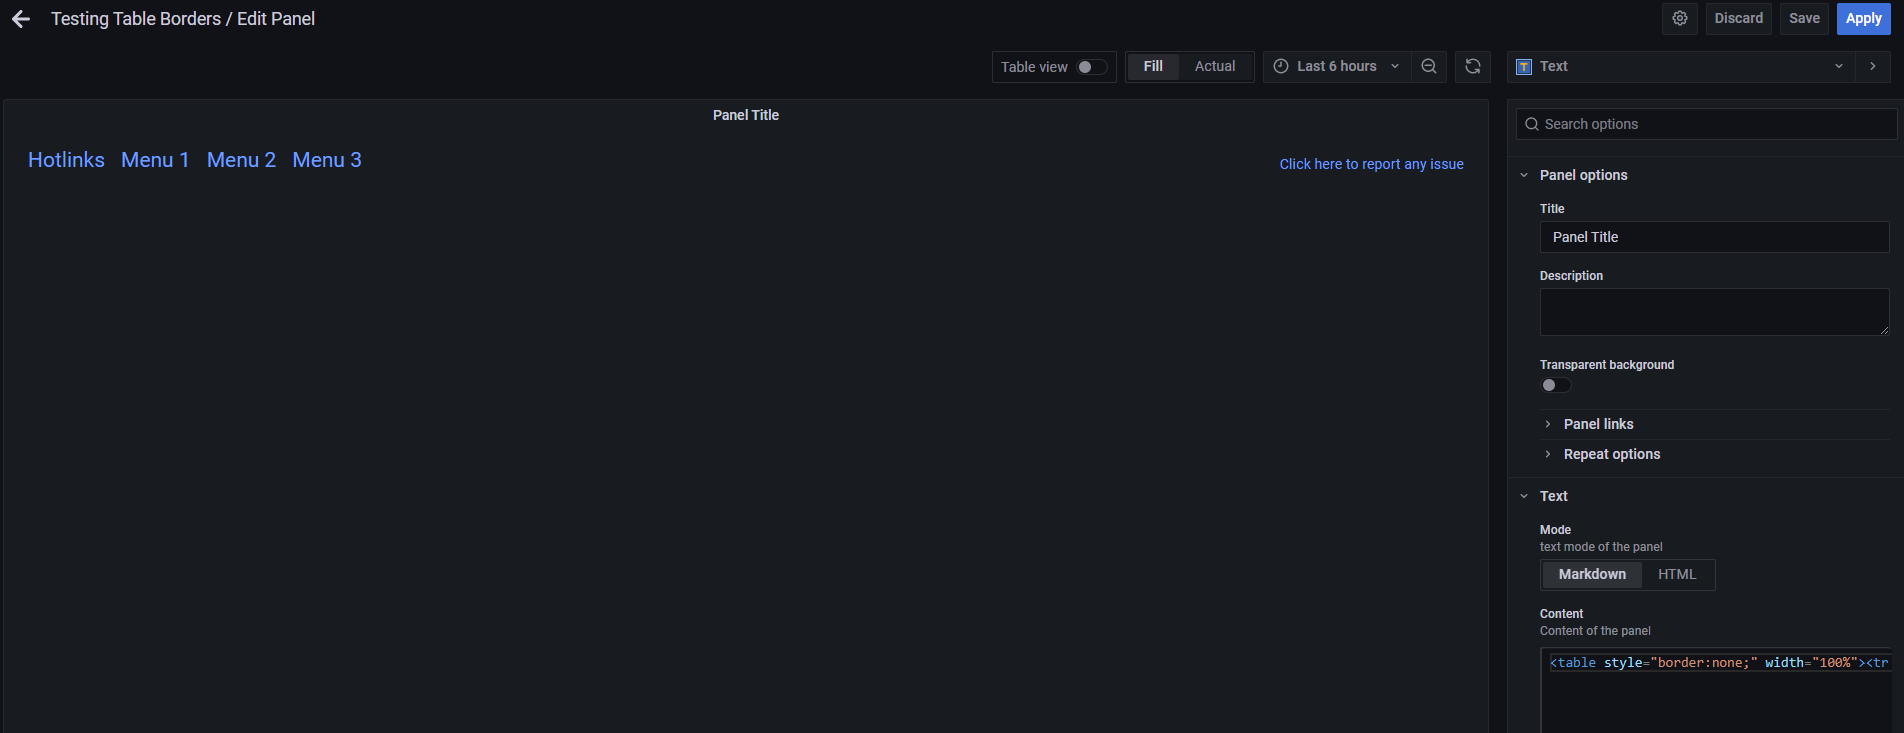
Task: Zoom out time range magnifier icon
Action: click(x=1429, y=66)
